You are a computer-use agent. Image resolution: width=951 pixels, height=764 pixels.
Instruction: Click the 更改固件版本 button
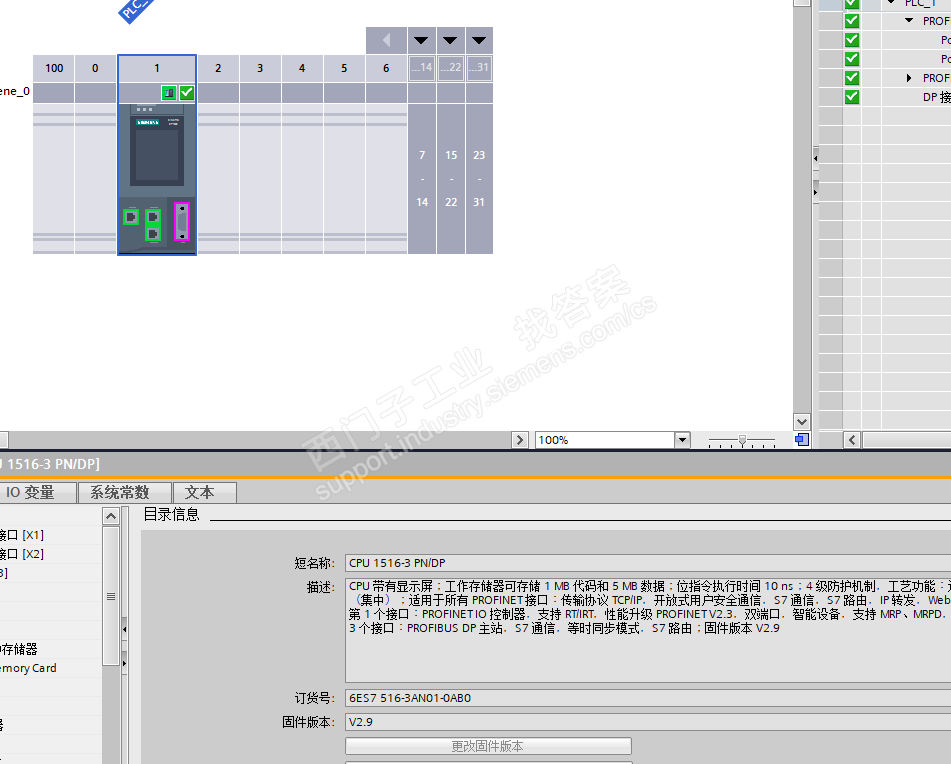click(x=488, y=746)
